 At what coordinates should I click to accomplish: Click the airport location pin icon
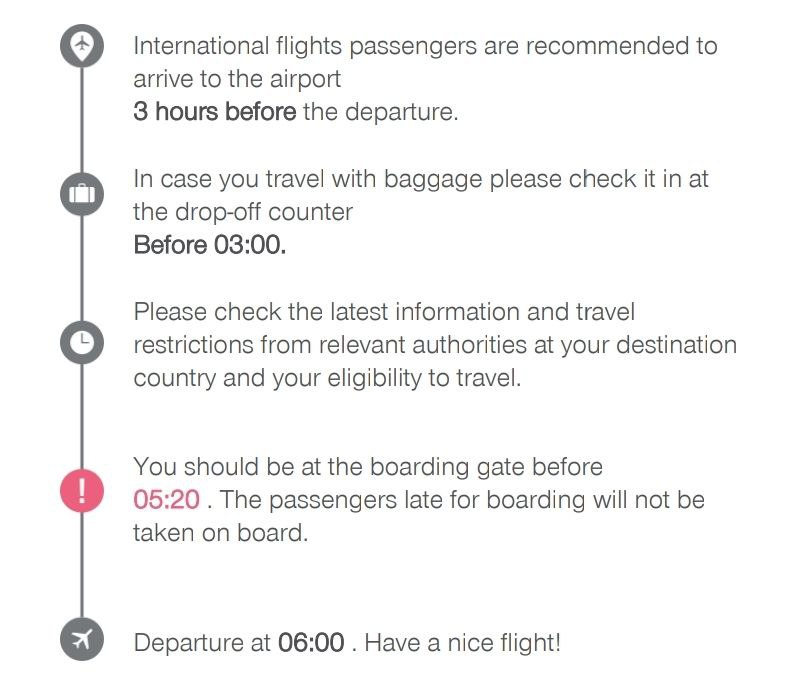click(x=82, y=46)
